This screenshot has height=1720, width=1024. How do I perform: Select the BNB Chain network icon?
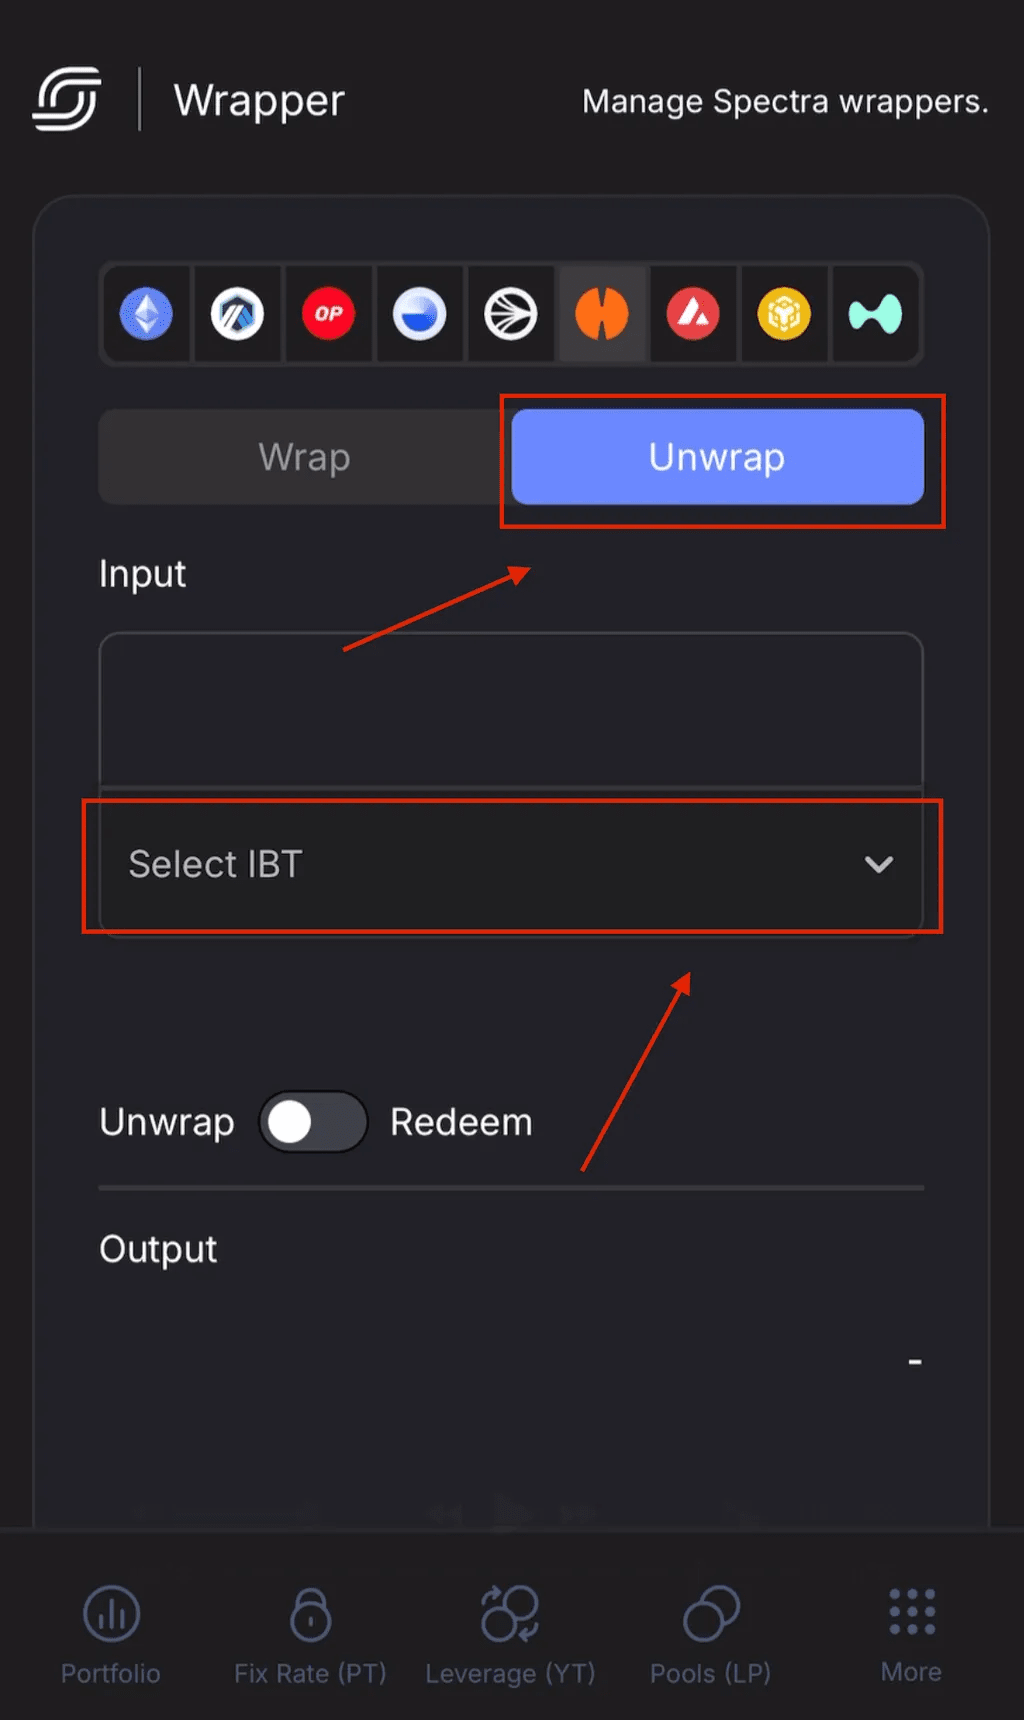tap(784, 314)
